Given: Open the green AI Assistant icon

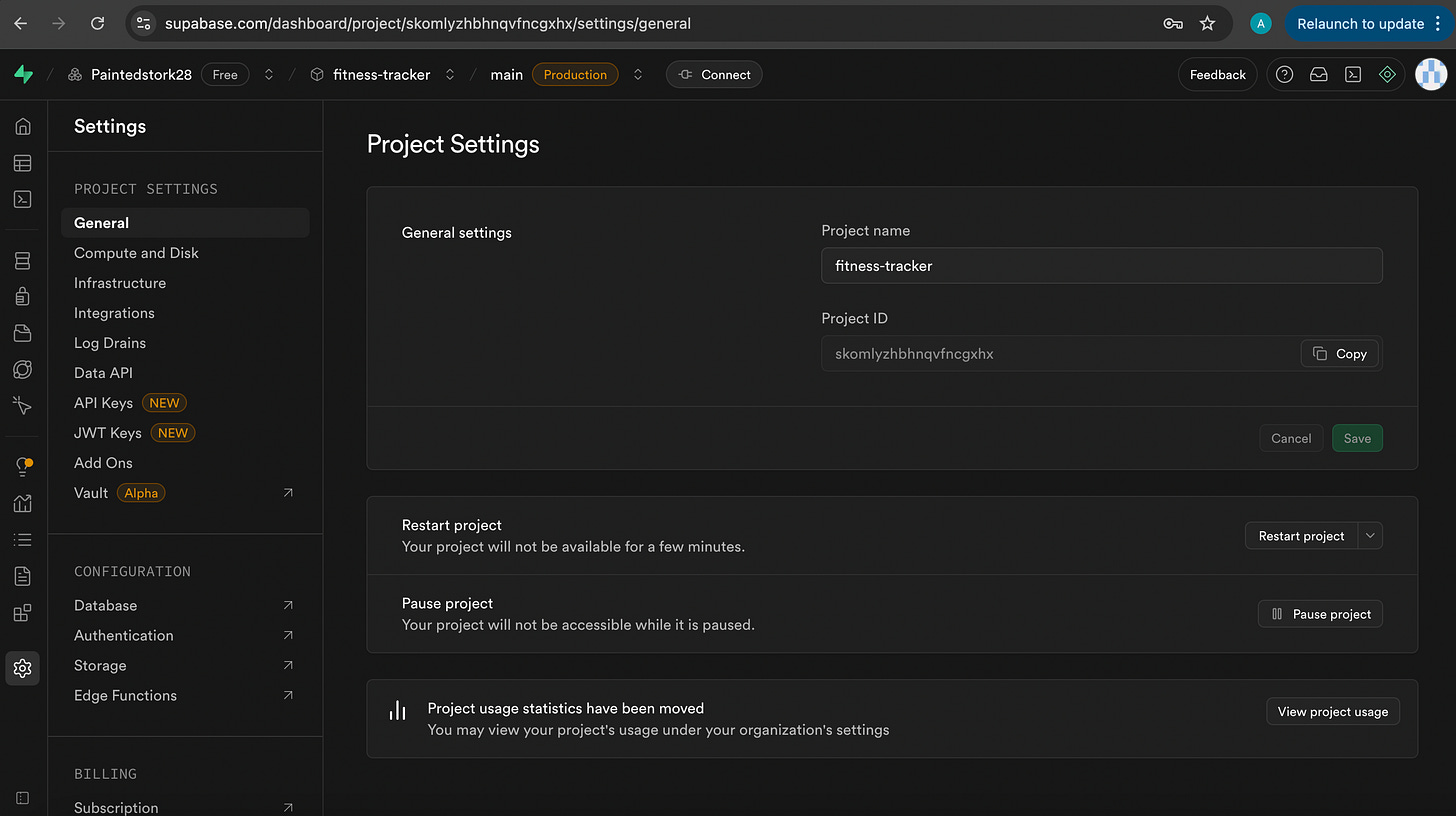Looking at the screenshot, I should [1387, 75].
